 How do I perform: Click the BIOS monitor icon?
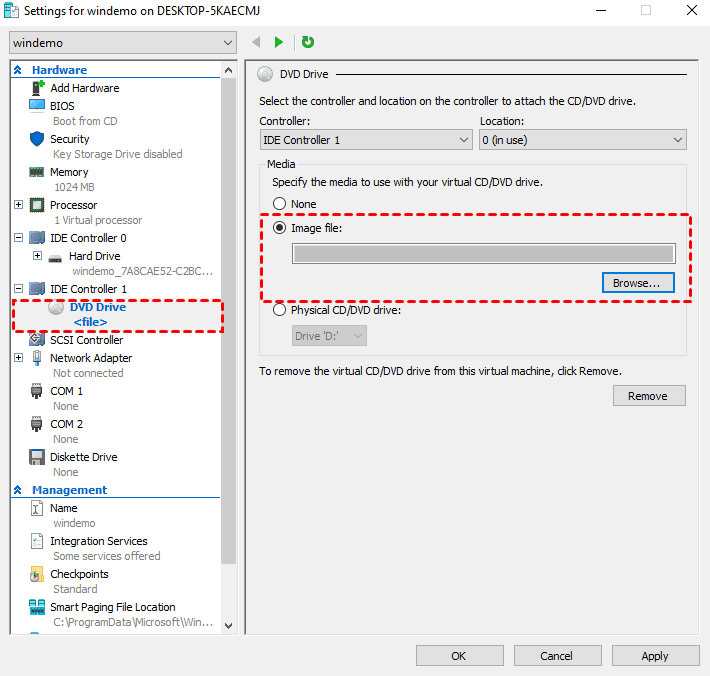37,105
